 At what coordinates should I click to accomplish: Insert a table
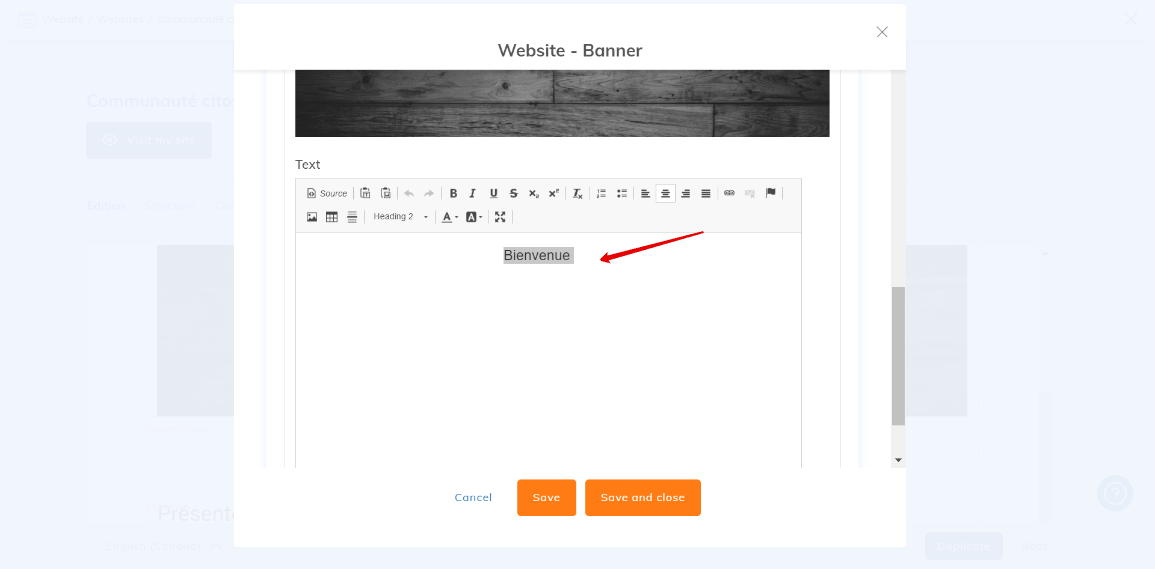[332, 217]
